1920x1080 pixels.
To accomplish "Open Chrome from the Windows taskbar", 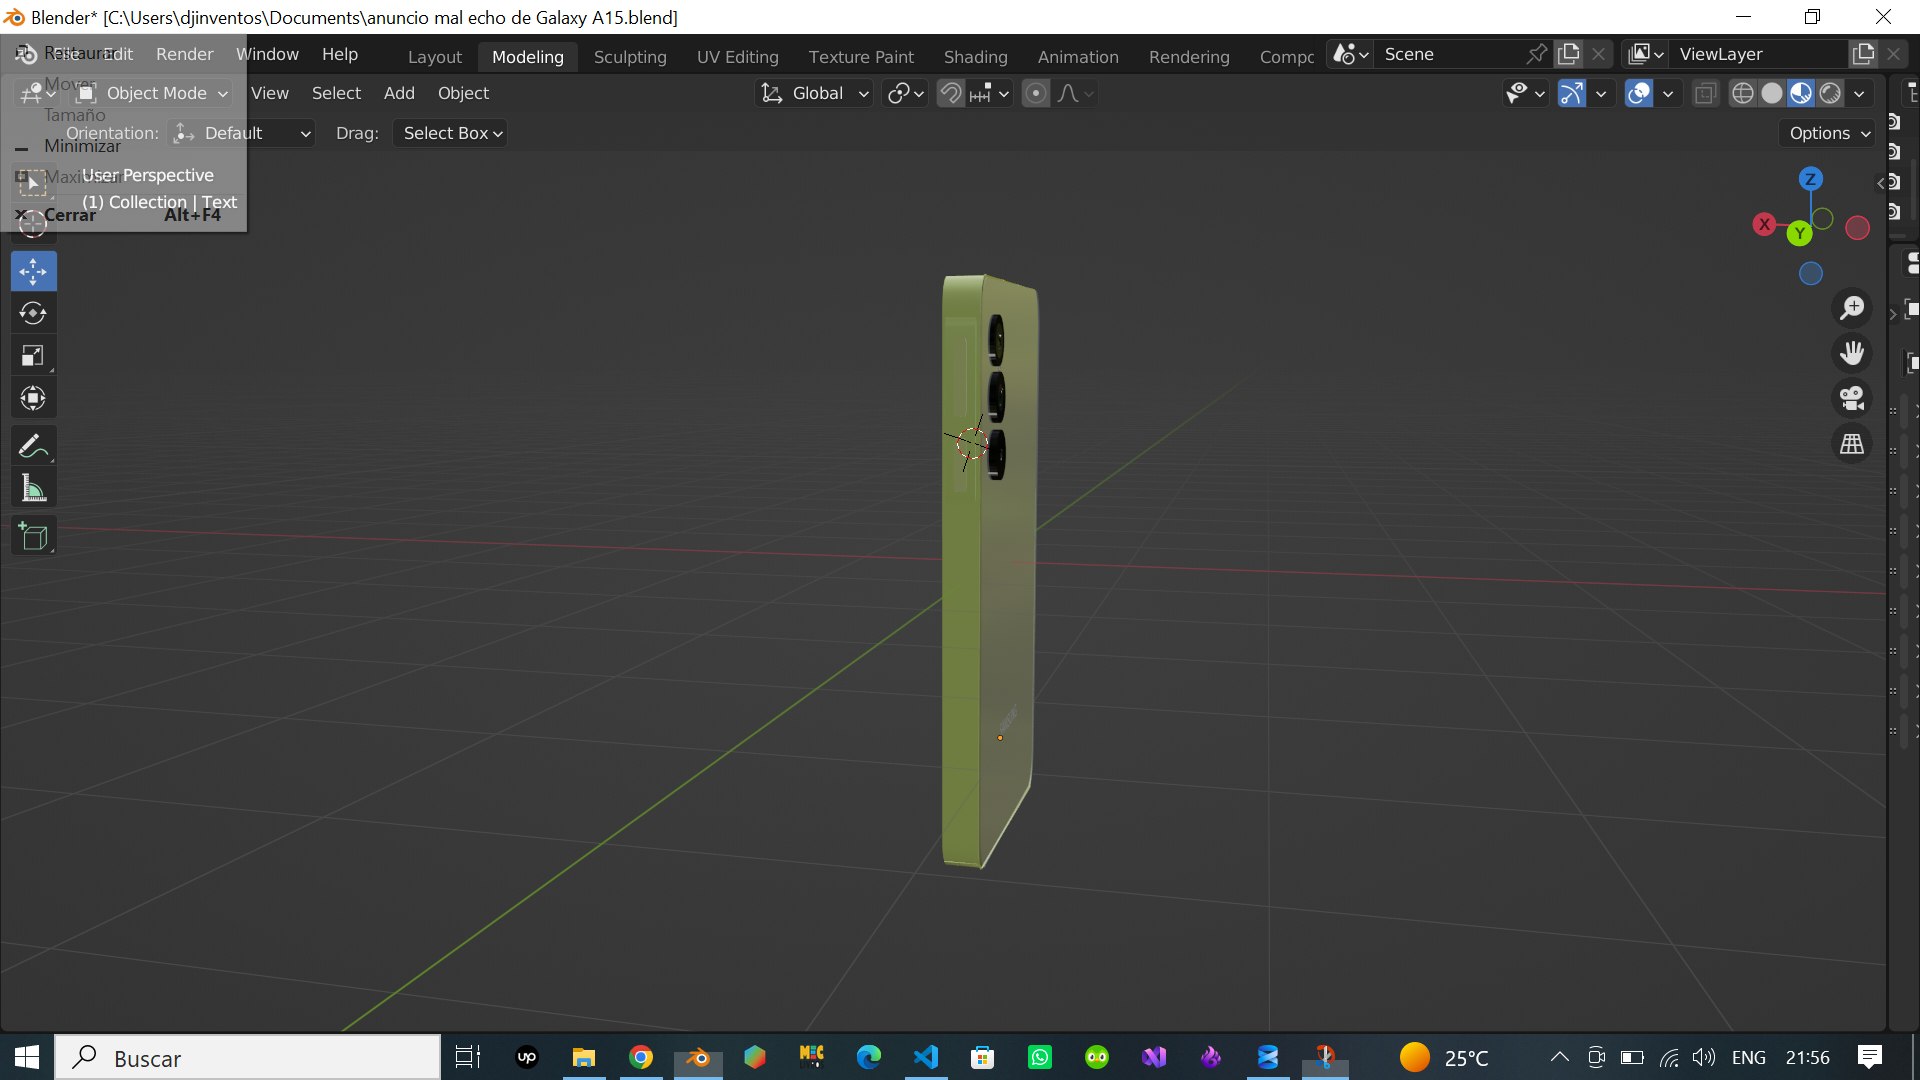I will pos(641,1057).
